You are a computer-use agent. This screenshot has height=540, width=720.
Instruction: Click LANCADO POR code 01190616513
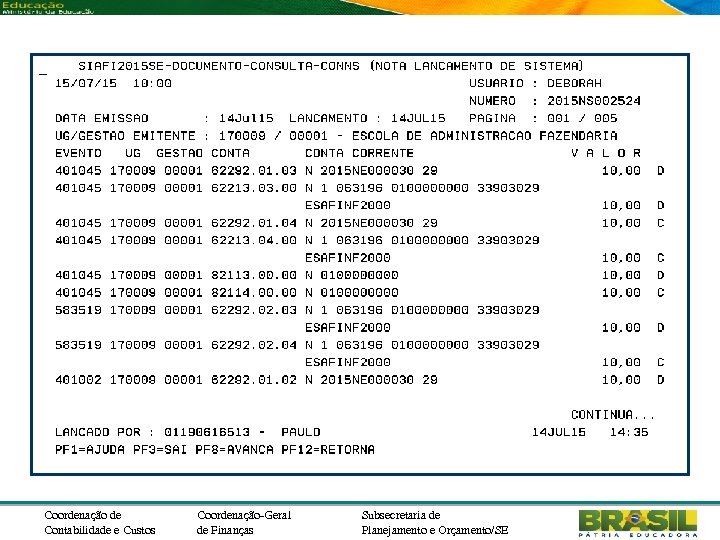[207, 432]
